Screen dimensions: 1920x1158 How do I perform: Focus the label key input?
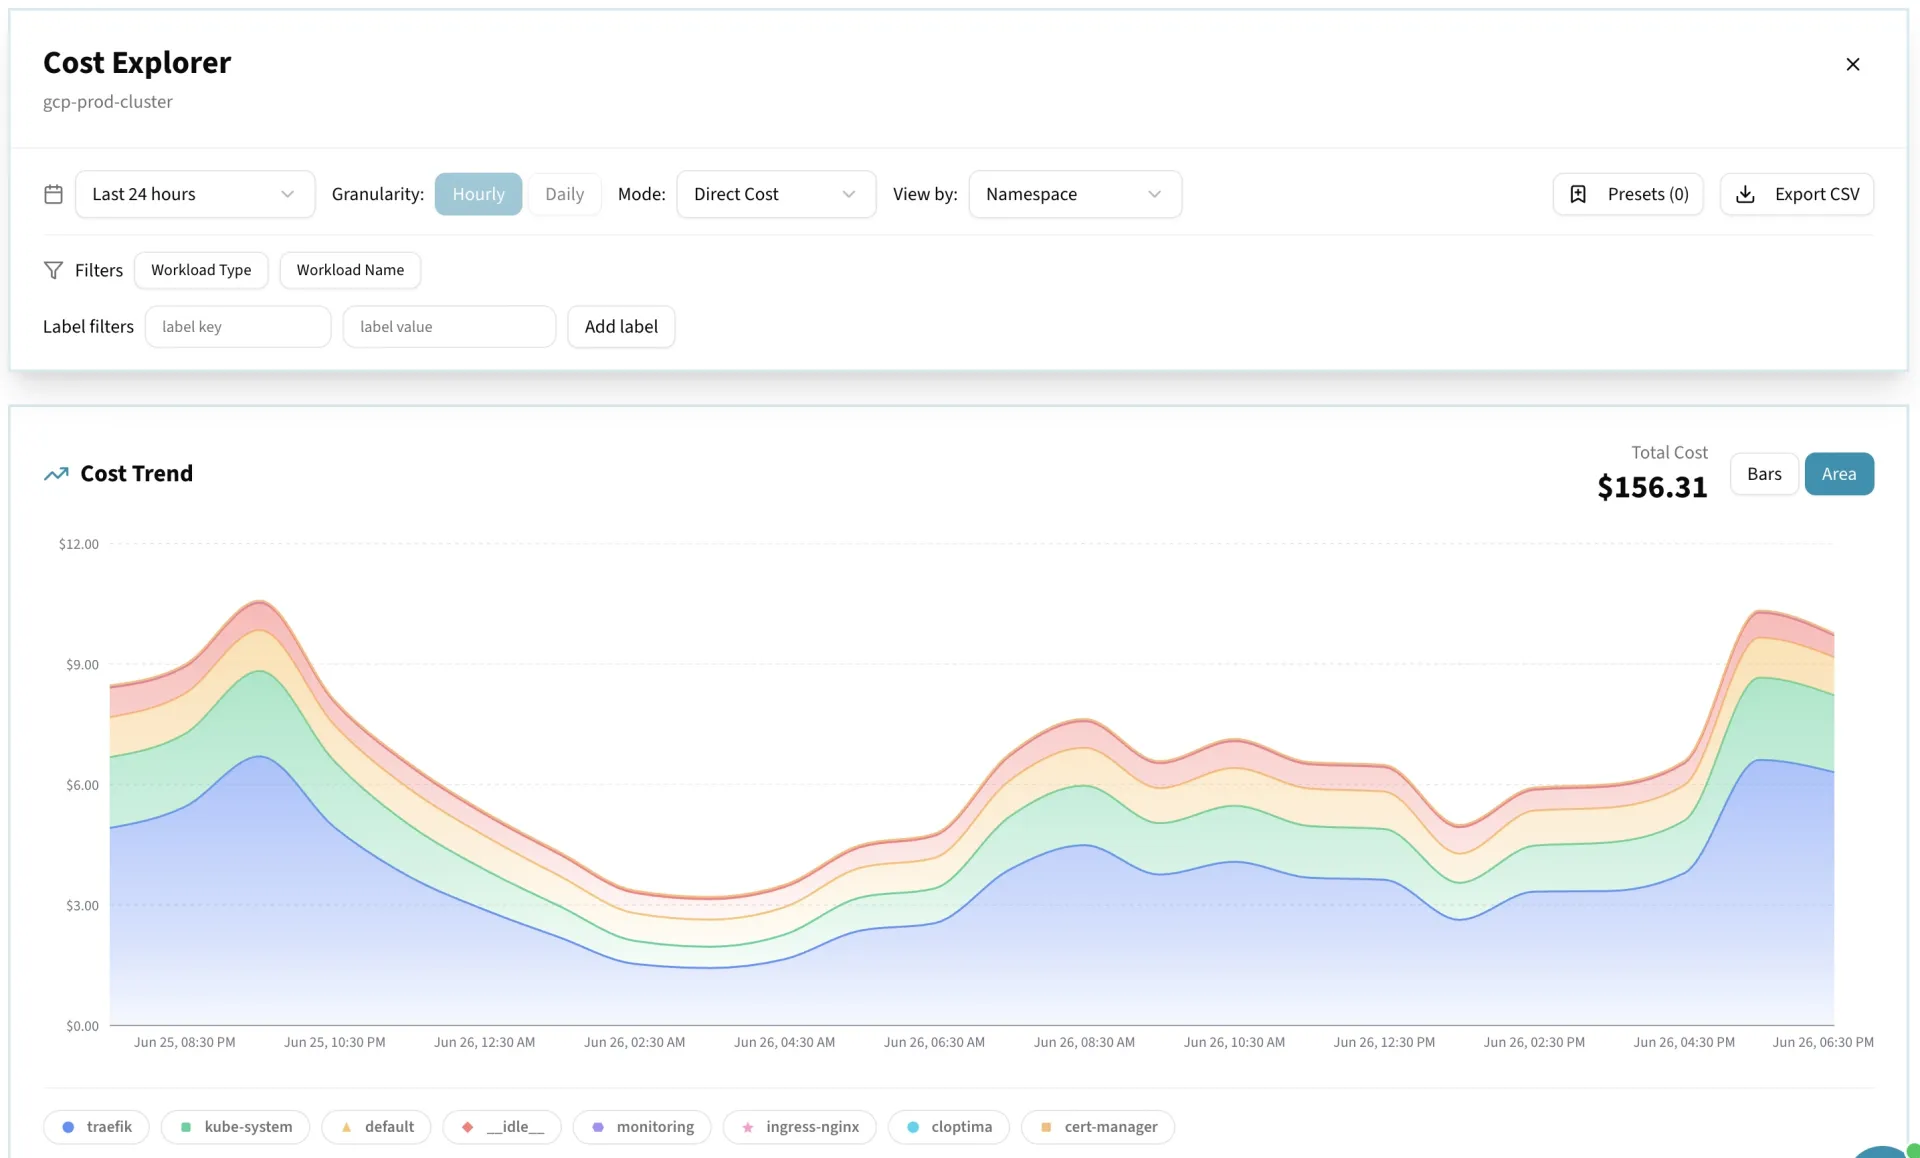click(238, 327)
